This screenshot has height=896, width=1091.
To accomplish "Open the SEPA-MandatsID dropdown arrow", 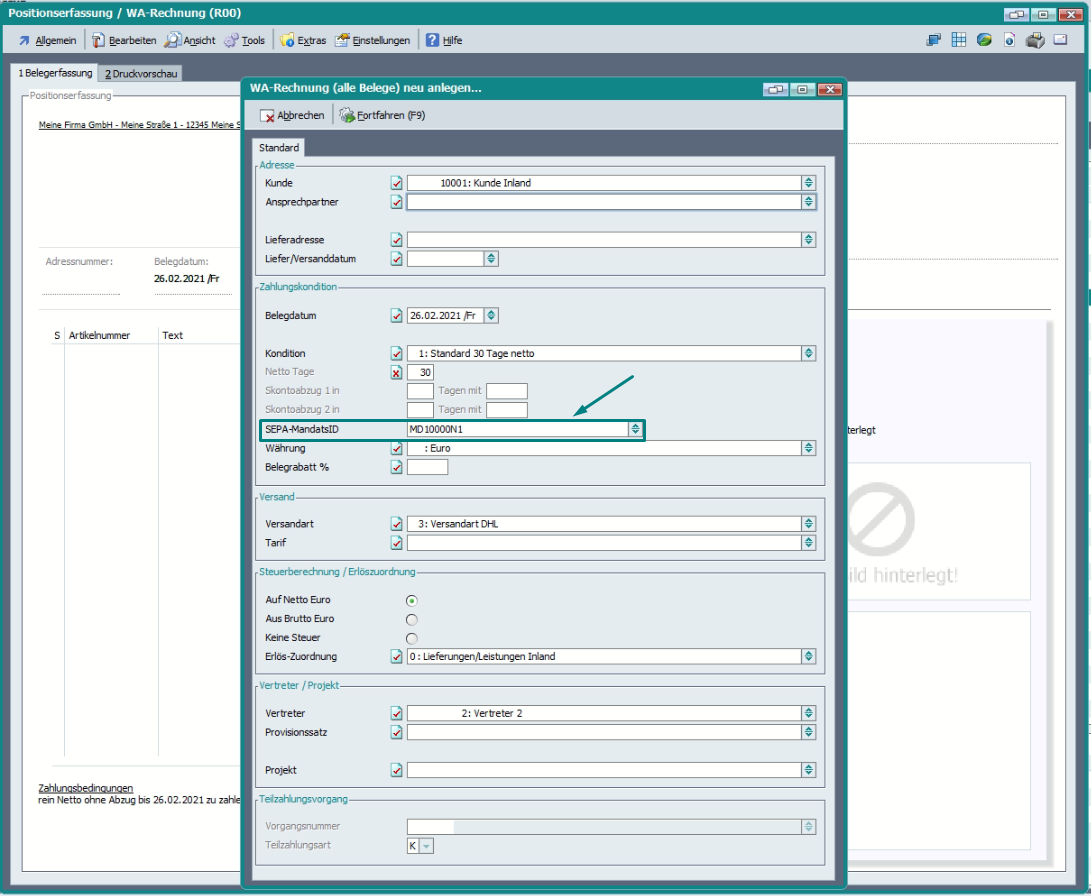I will click(x=634, y=429).
